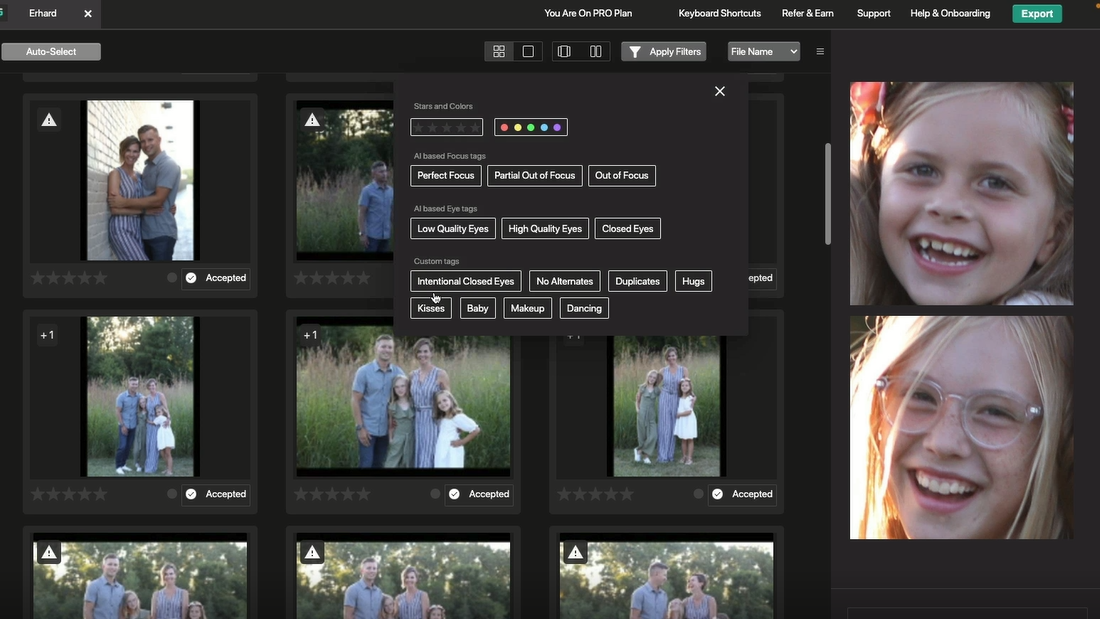This screenshot has height=619, width=1100.
Task: Select the Erhard project tab
Action: (x=43, y=13)
